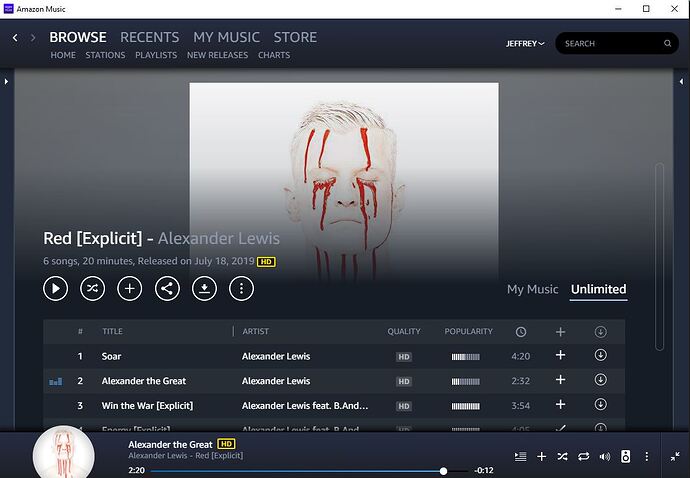Image resolution: width=690 pixels, height=478 pixels.
Task: Expand the left side panel arrow
Action: (6, 81)
